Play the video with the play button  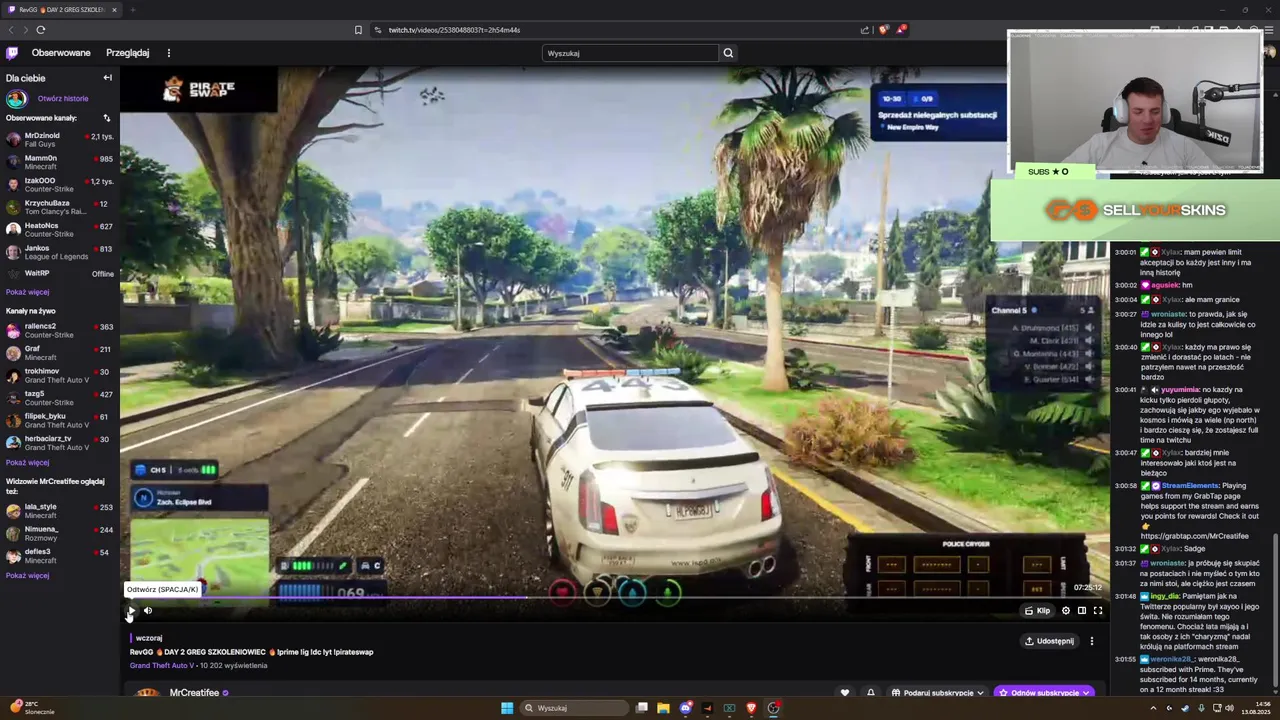point(131,610)
